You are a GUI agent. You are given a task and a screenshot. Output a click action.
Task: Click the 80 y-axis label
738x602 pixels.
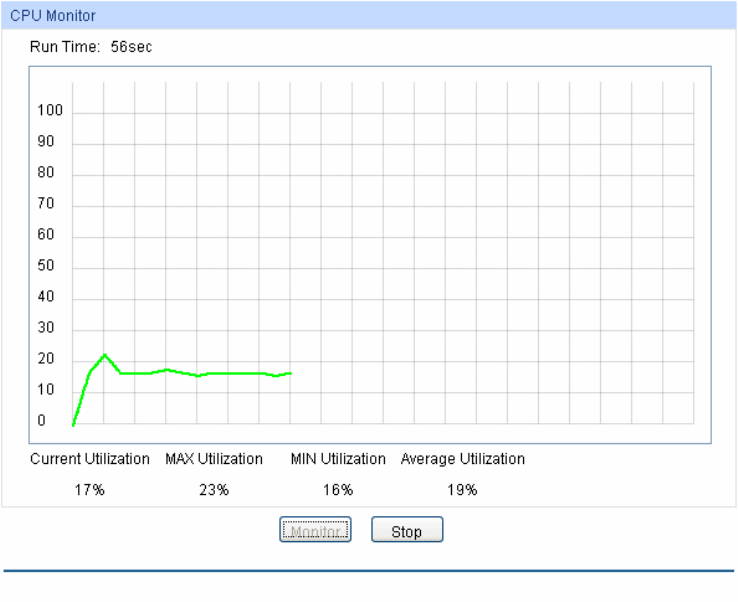coord(46,172)
